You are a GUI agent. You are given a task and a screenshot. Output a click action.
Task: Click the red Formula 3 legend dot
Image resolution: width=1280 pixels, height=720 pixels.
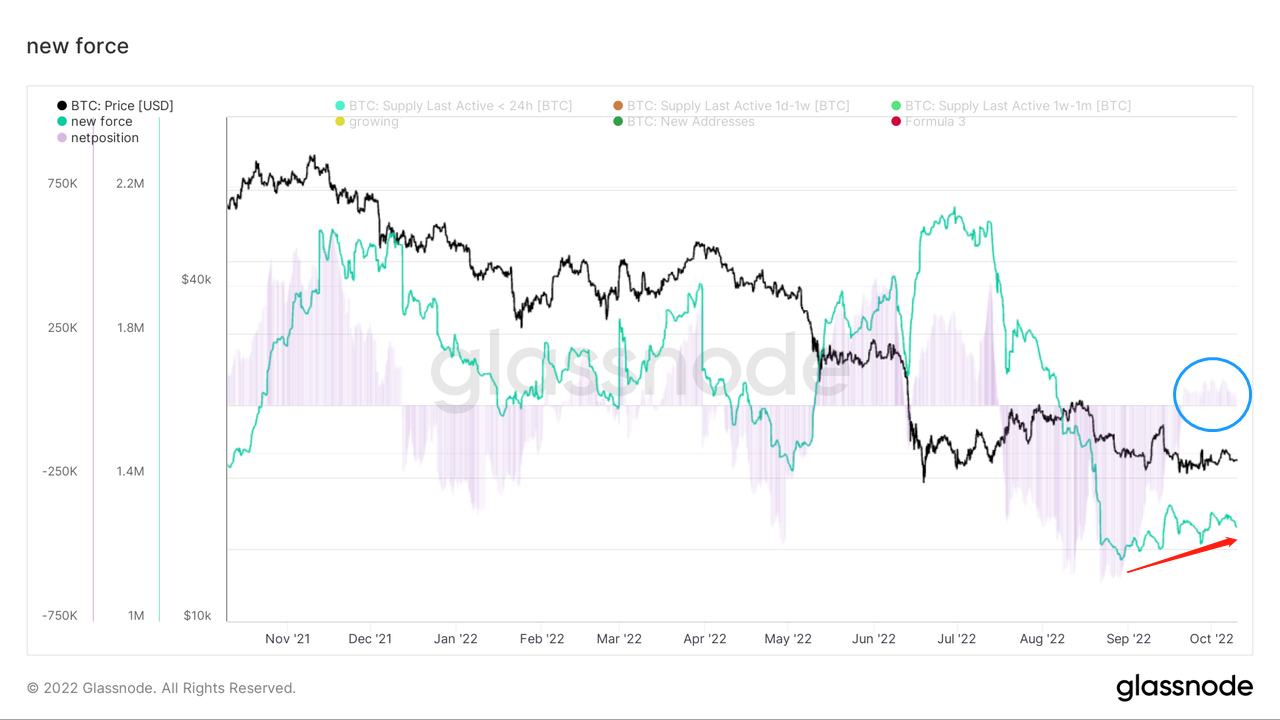pyautogui.click(x=896, y=121)
